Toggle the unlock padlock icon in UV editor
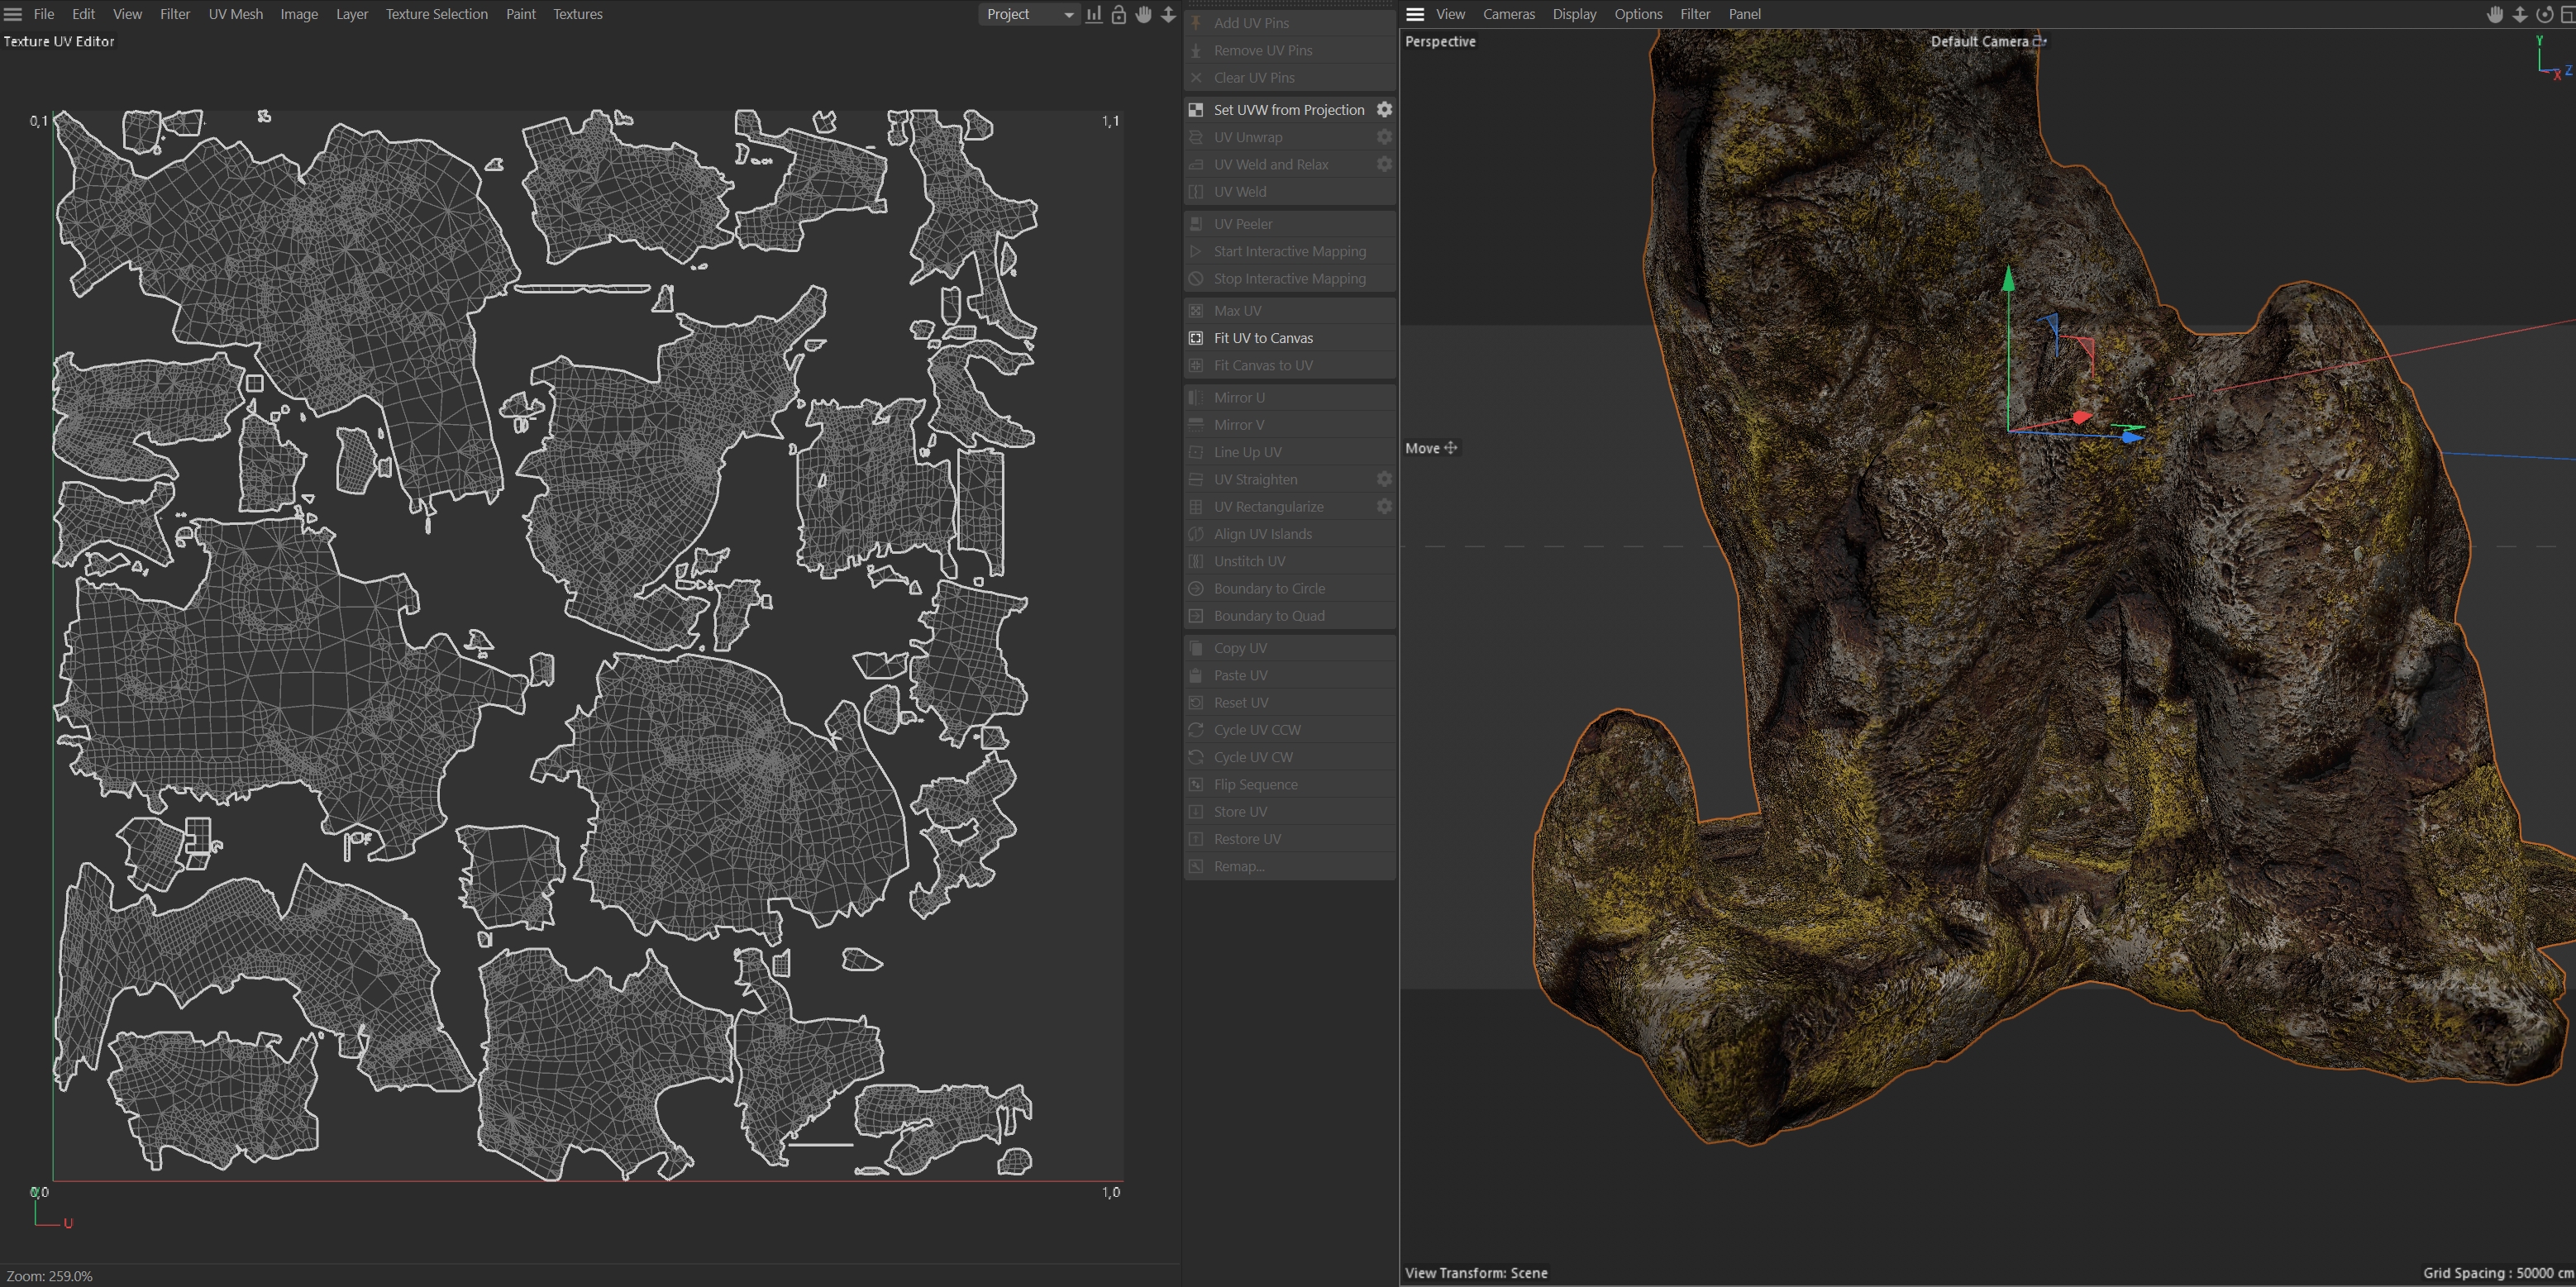Viewport: 2576px width, 1287px height. [1119, 14]
